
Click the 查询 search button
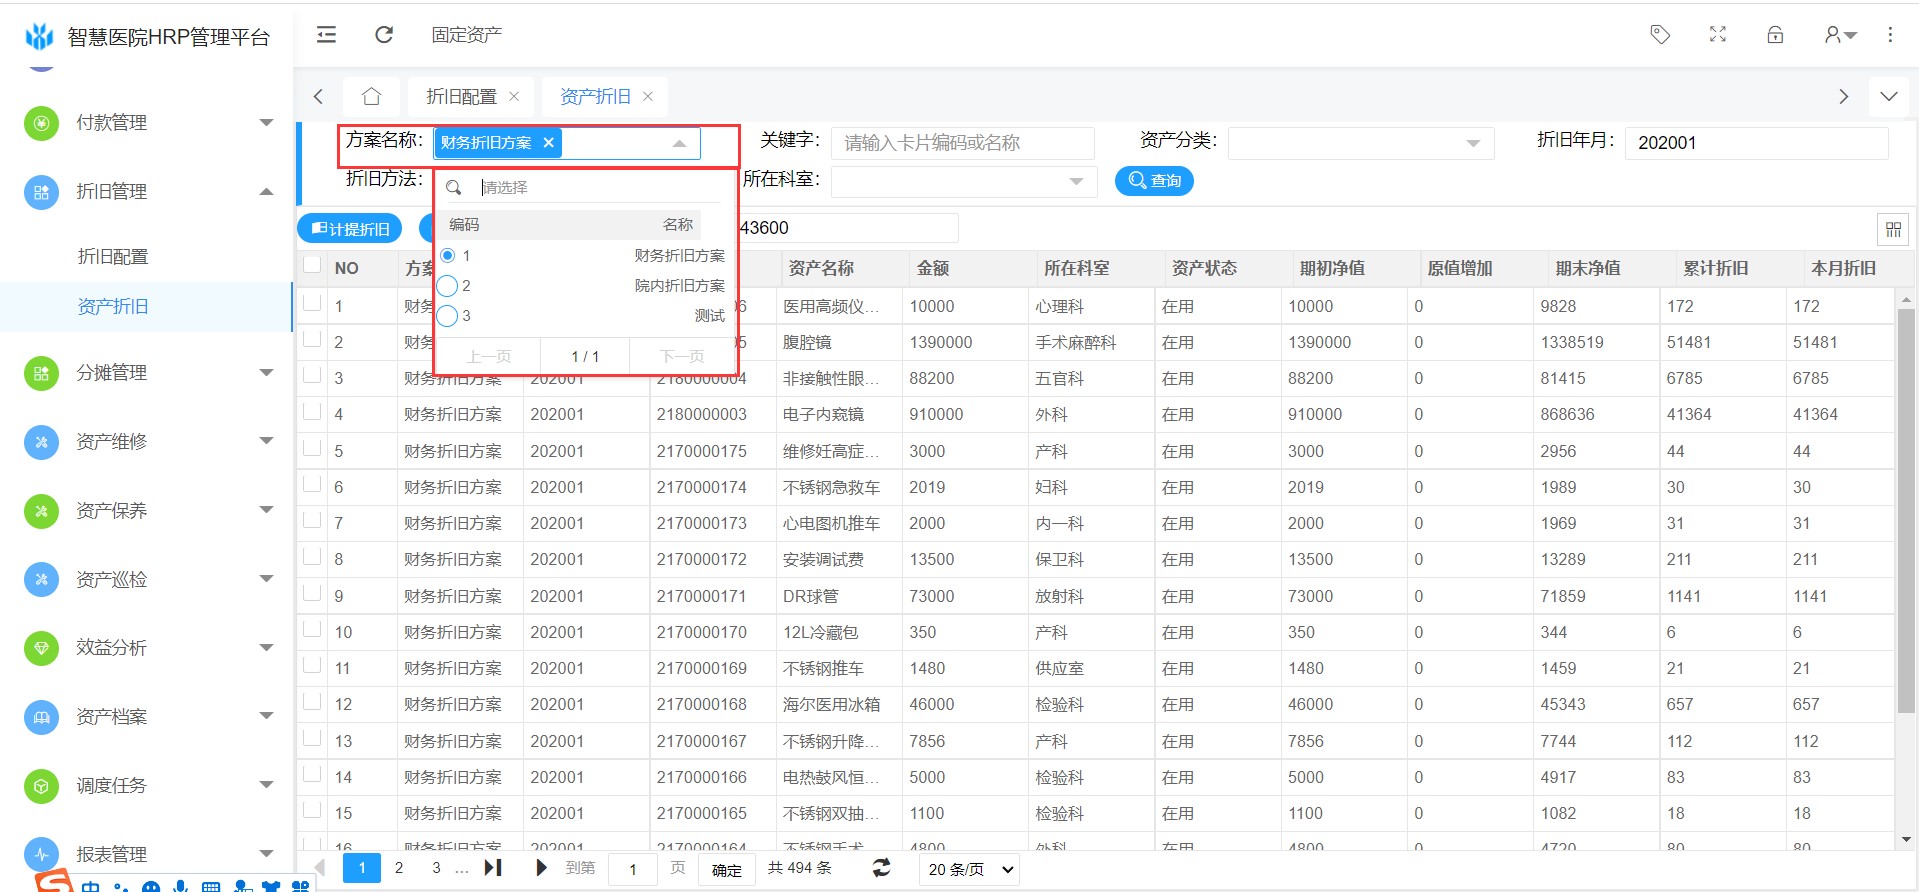point(1154,181)
